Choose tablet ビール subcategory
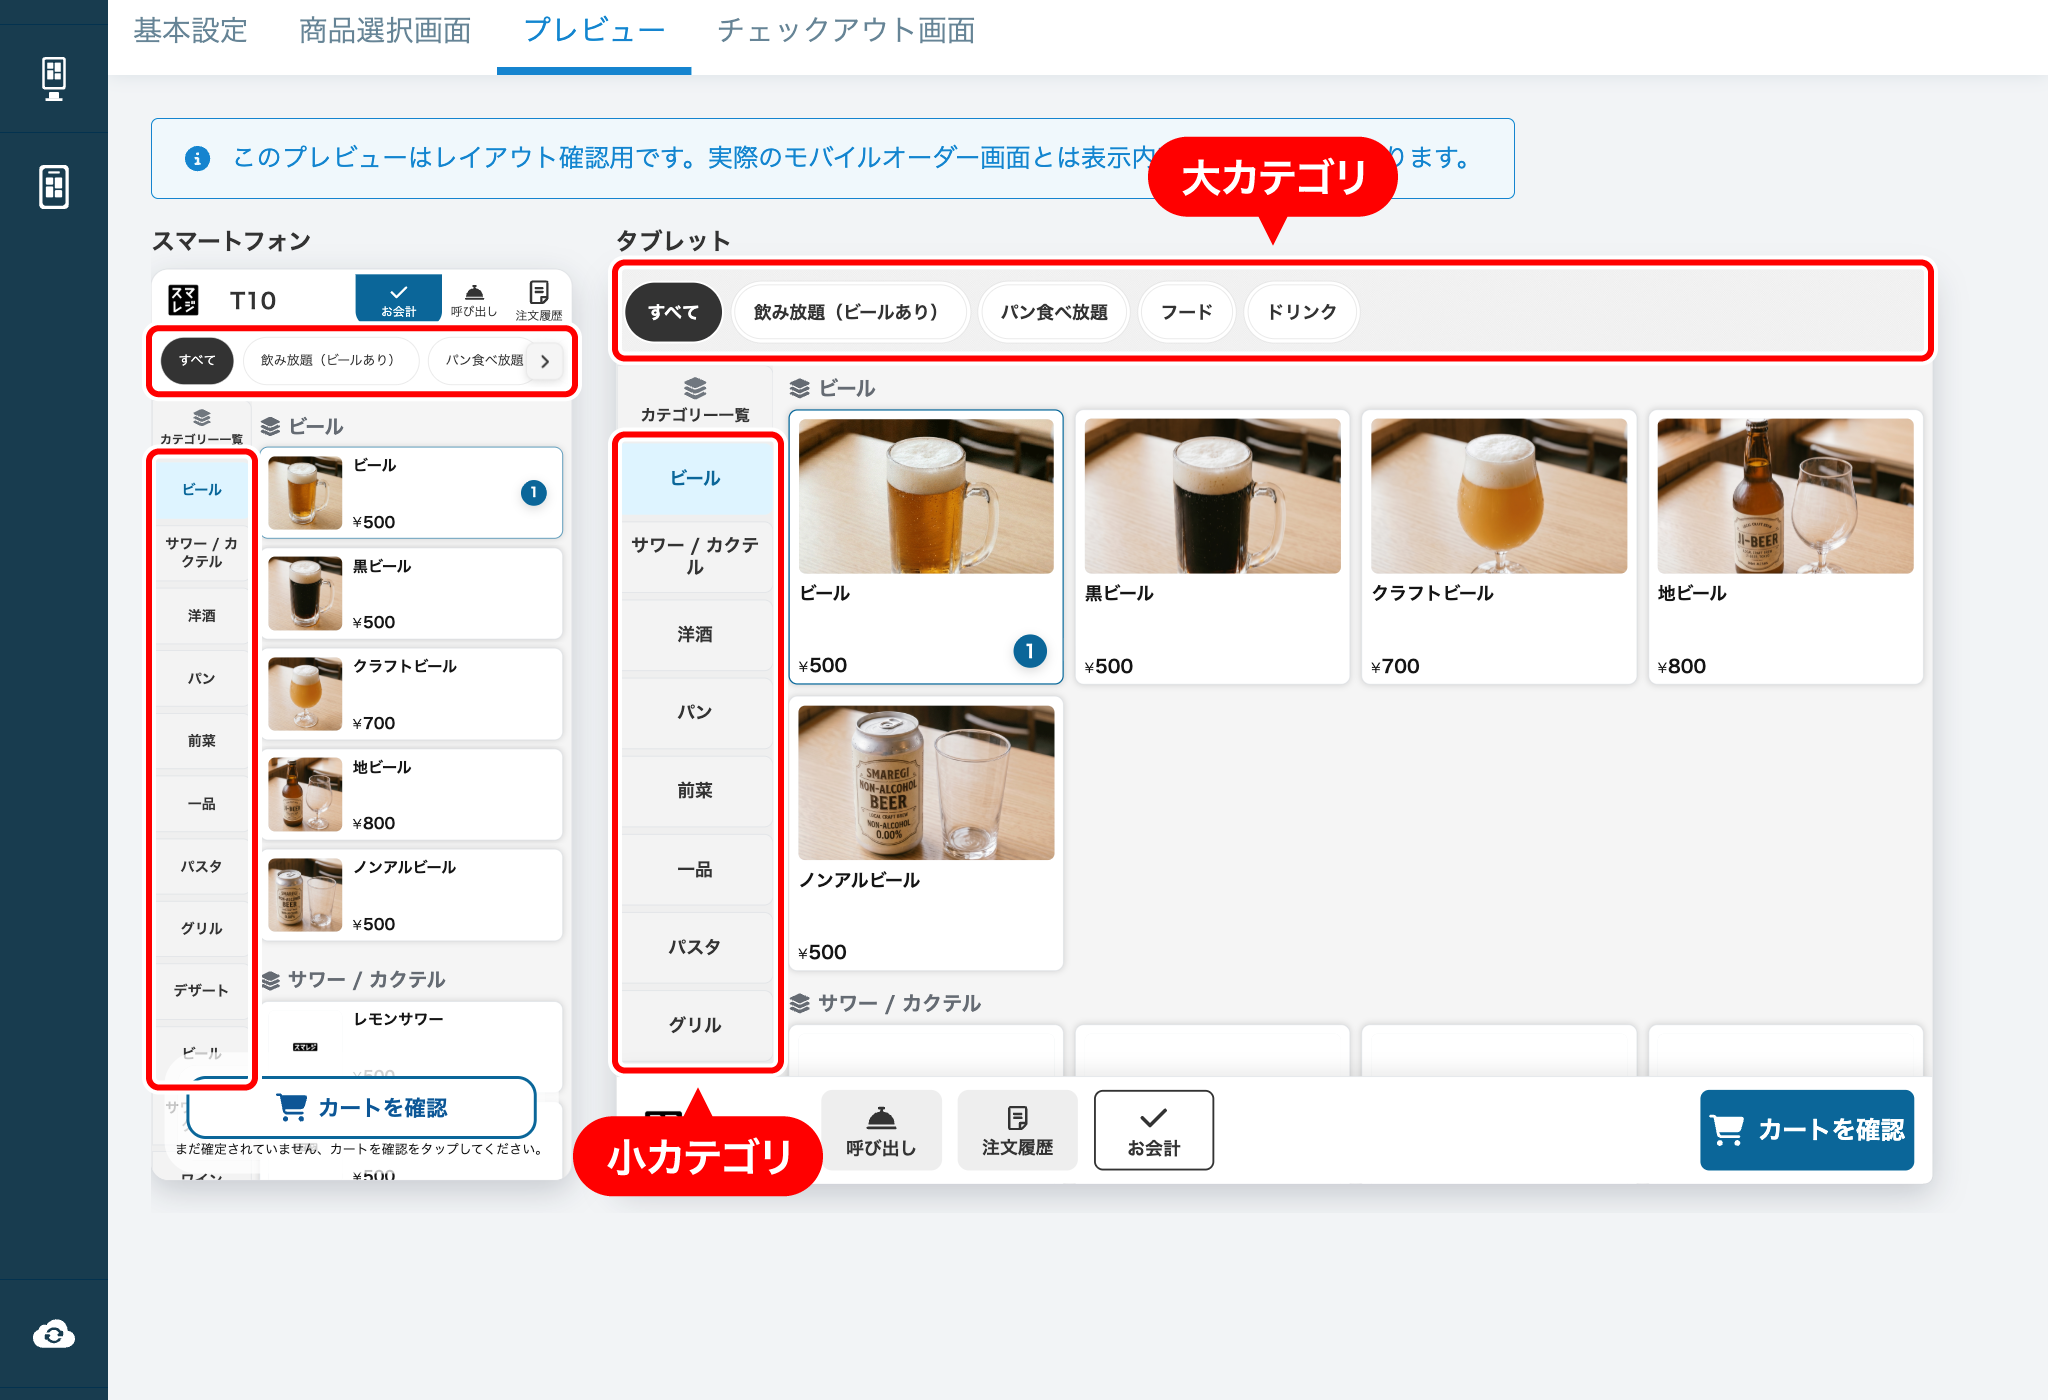 (696, 478)
